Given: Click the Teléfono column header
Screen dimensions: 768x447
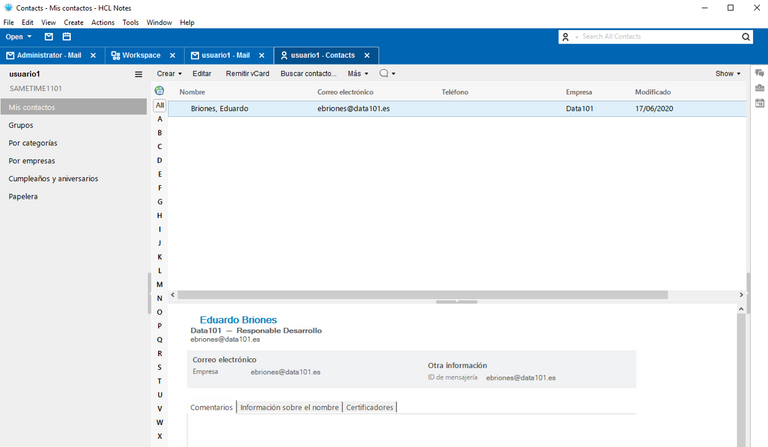Looking at the screenshot, I should (455, 92).
